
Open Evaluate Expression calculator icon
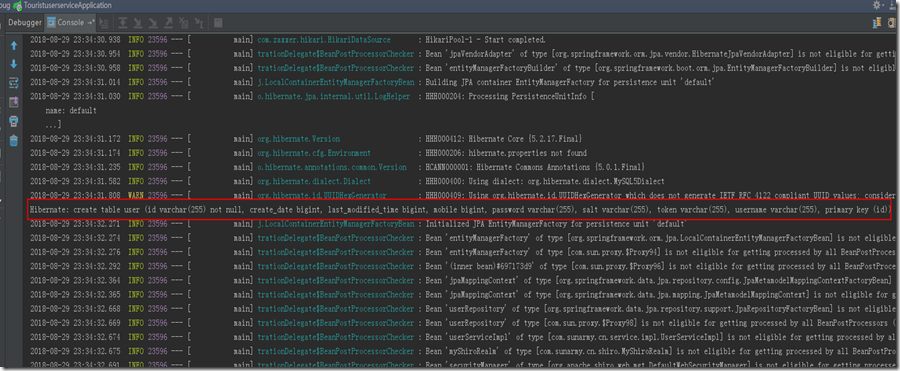(x=218, y=23)
